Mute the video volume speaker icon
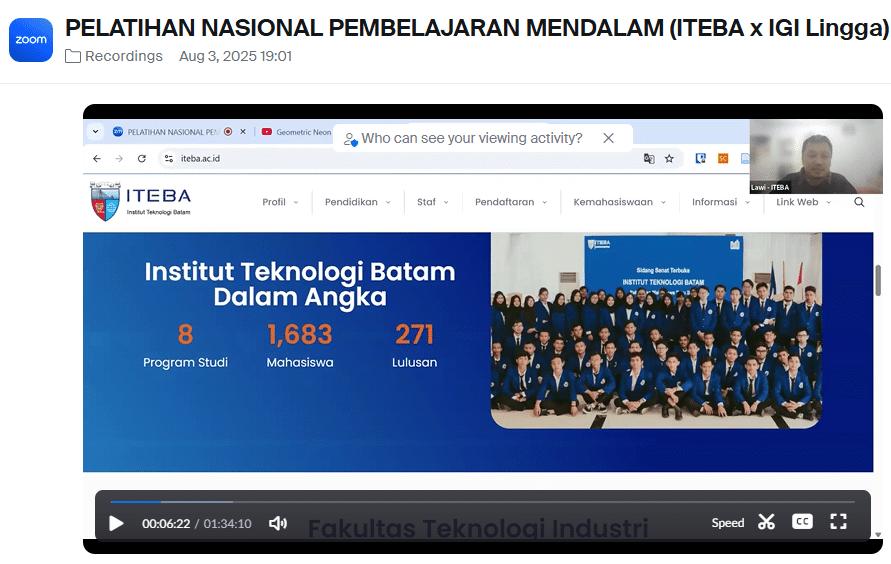This screenshot has height=564, width=891. (x=278, y=523)
